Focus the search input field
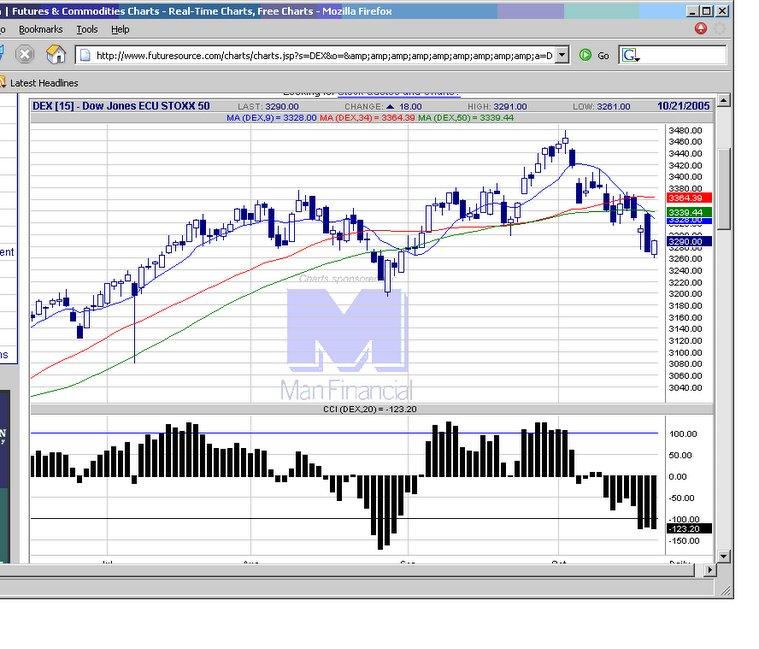 (683, 55)
